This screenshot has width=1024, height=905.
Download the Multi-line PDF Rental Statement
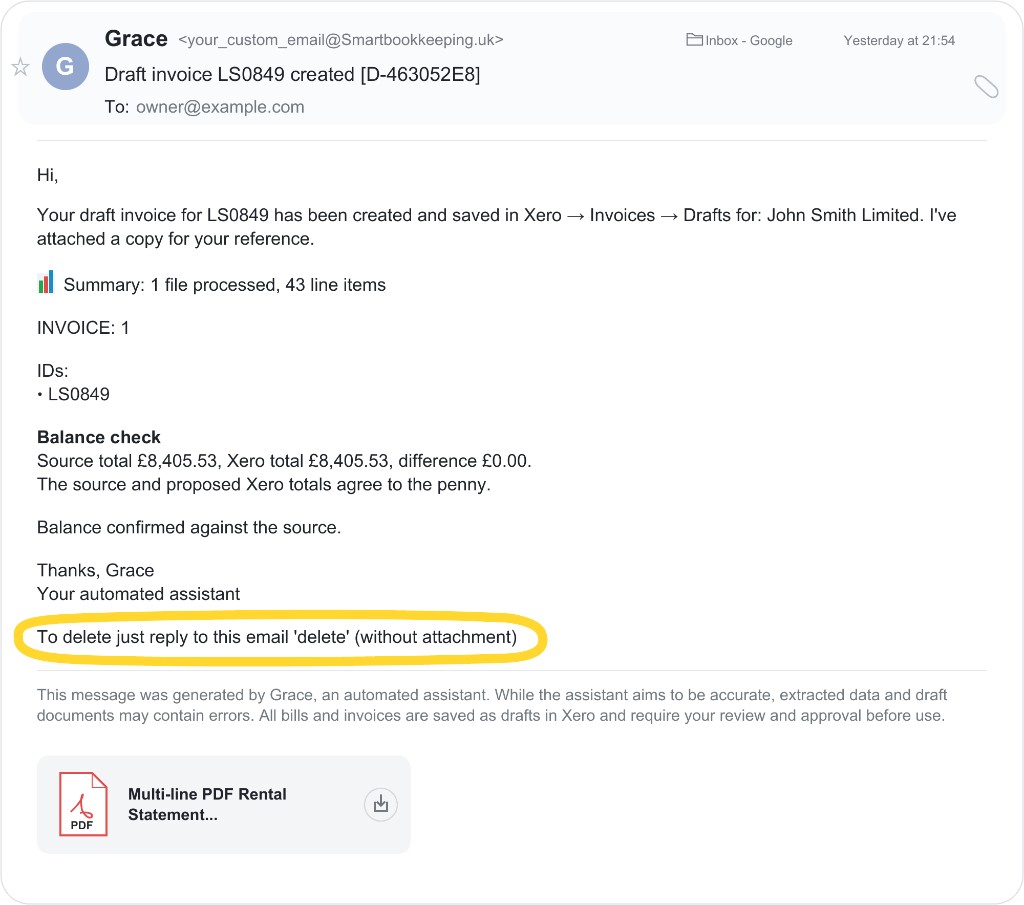[x=381, y=804]
